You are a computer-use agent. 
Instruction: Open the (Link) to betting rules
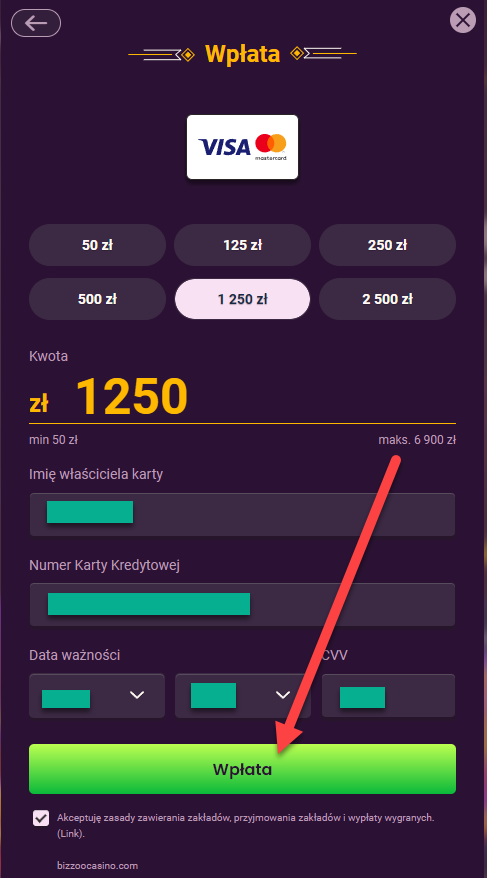pos(72,834)
